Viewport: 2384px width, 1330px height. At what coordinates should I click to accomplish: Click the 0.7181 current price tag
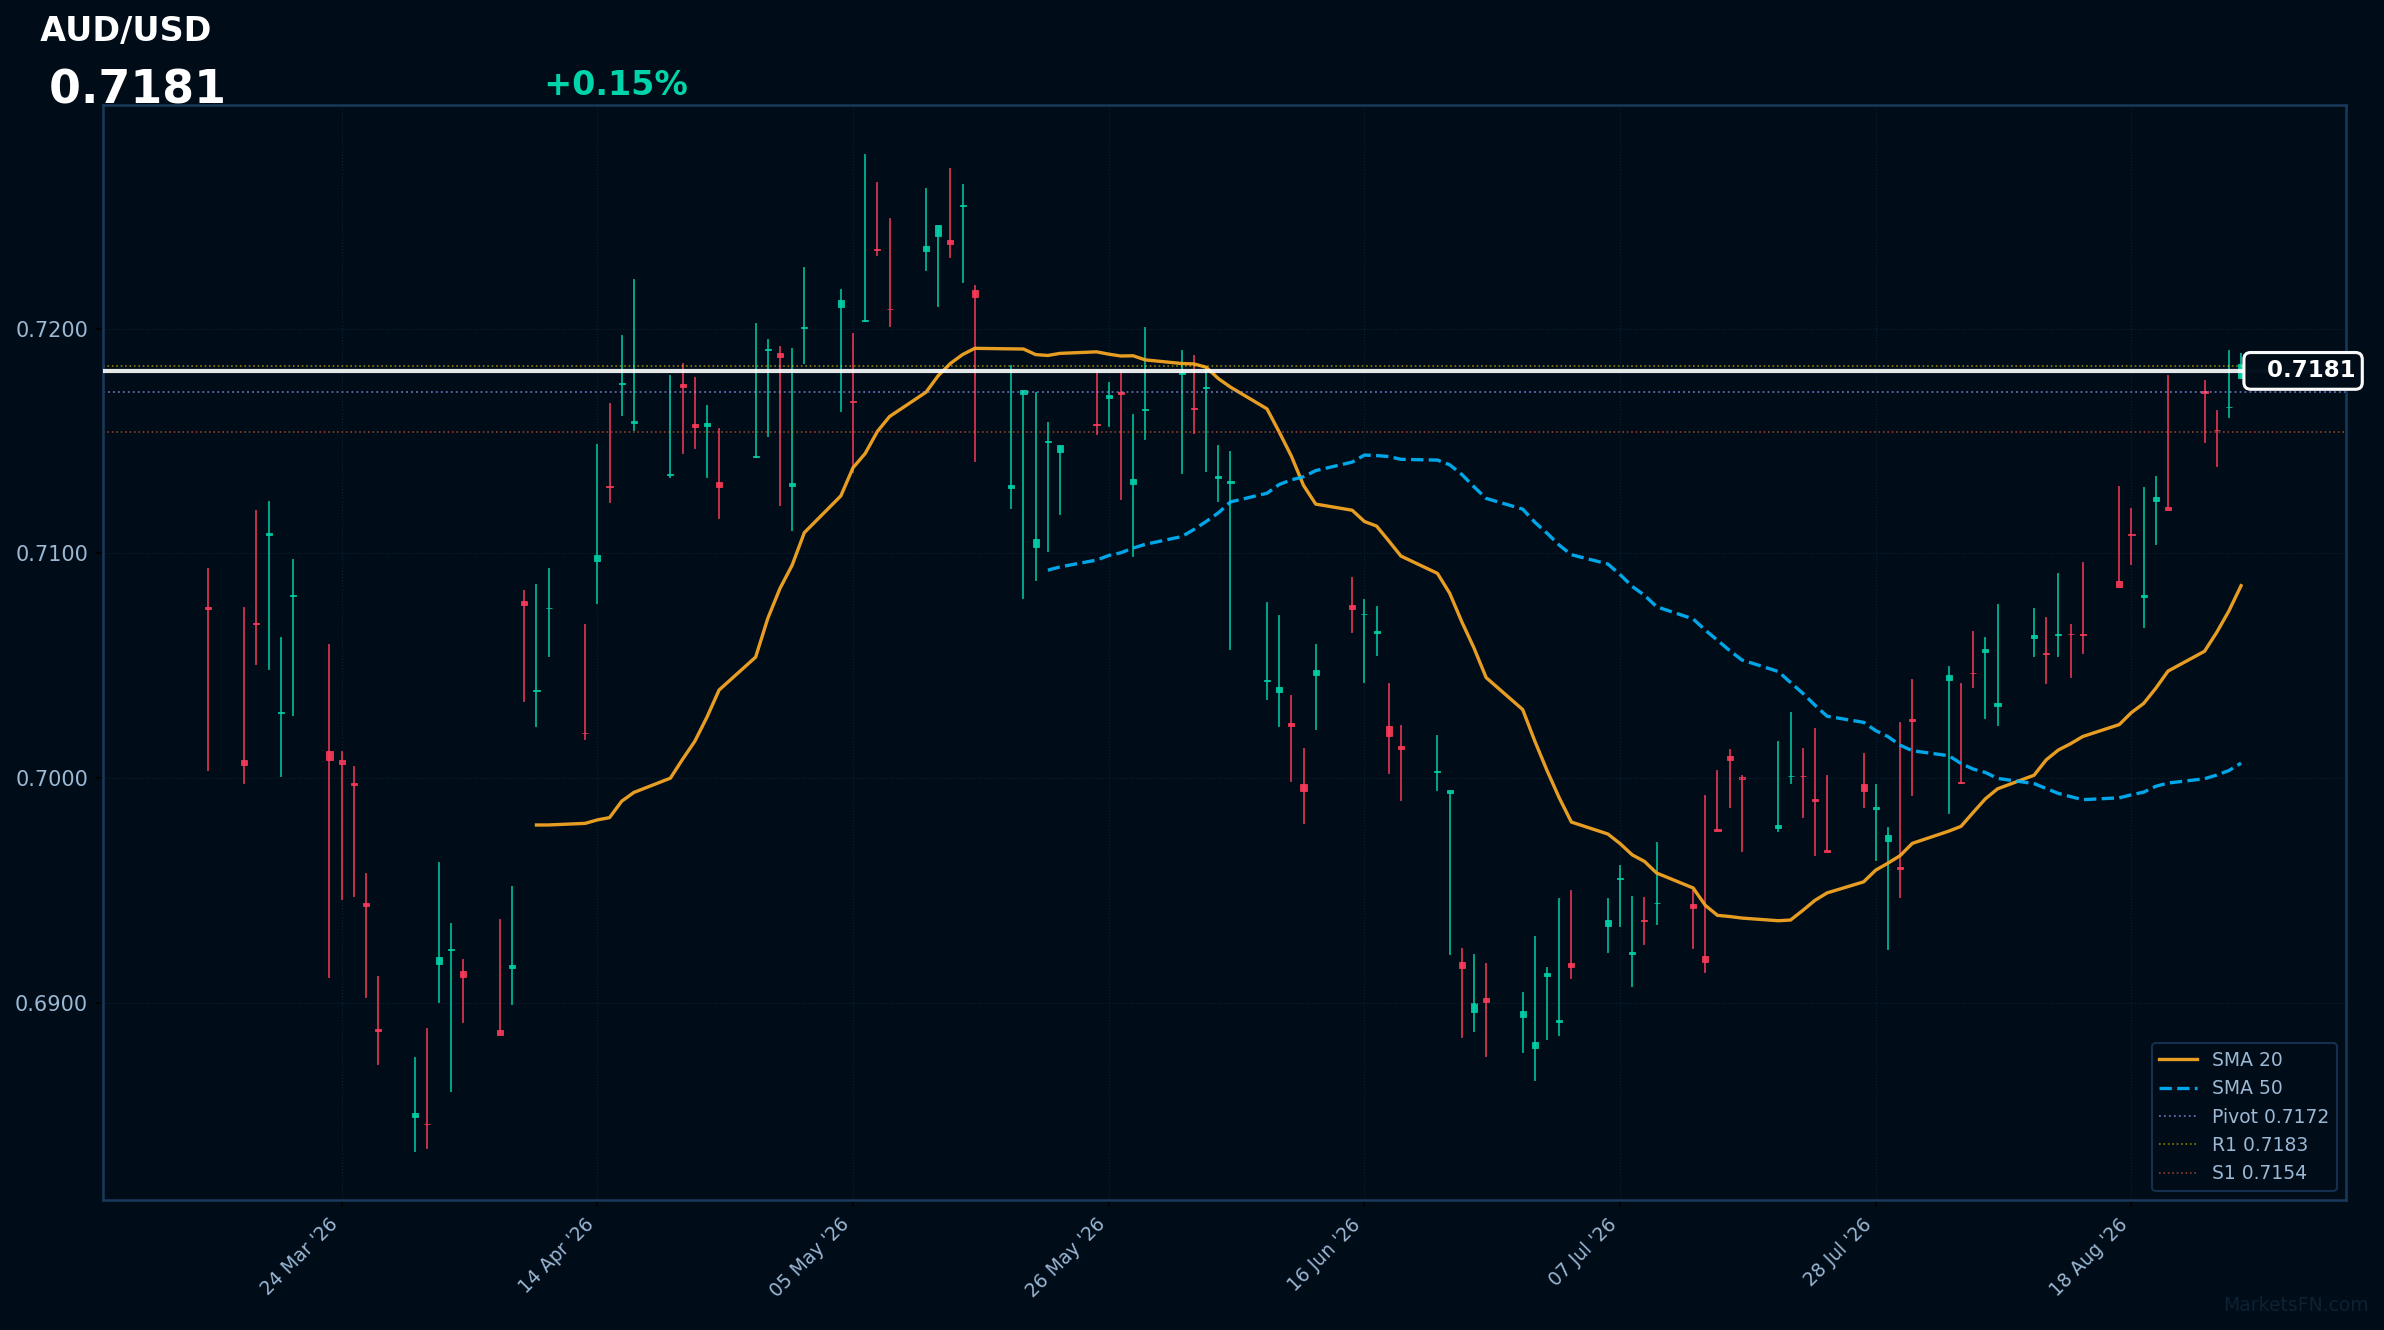[2303, 370]
